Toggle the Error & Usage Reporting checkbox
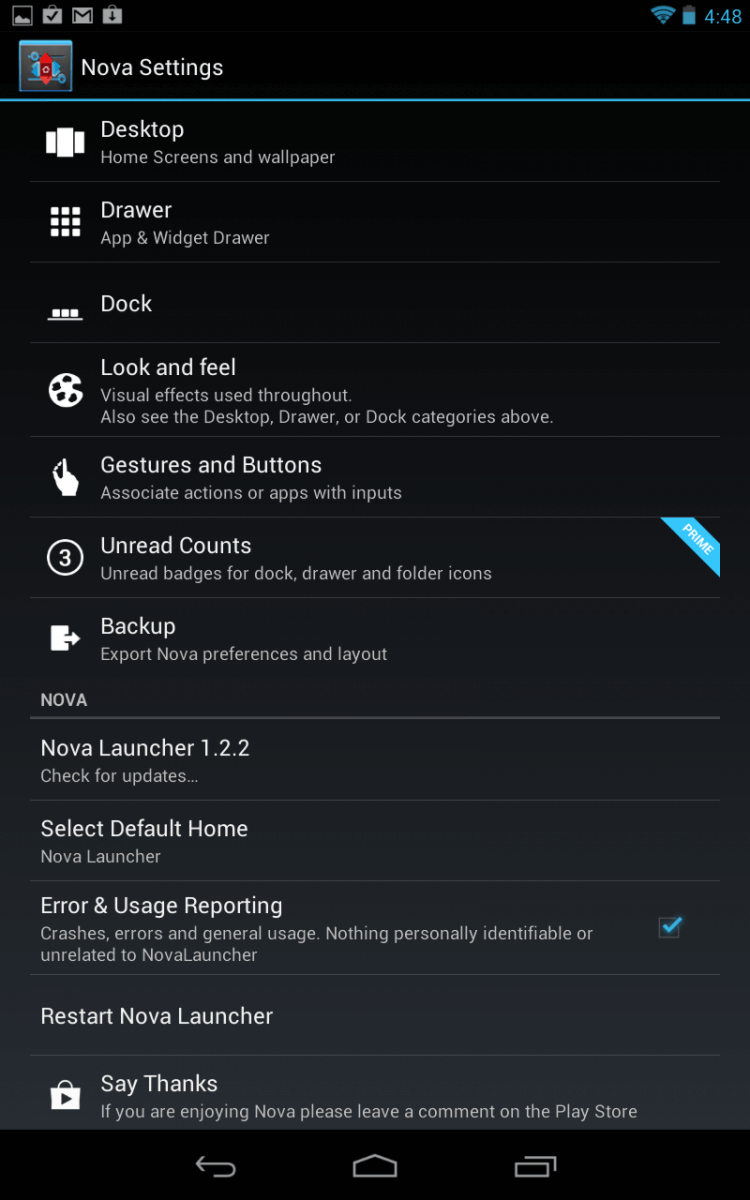Viewport: 750px width, 1200px height. click(670, 927)
